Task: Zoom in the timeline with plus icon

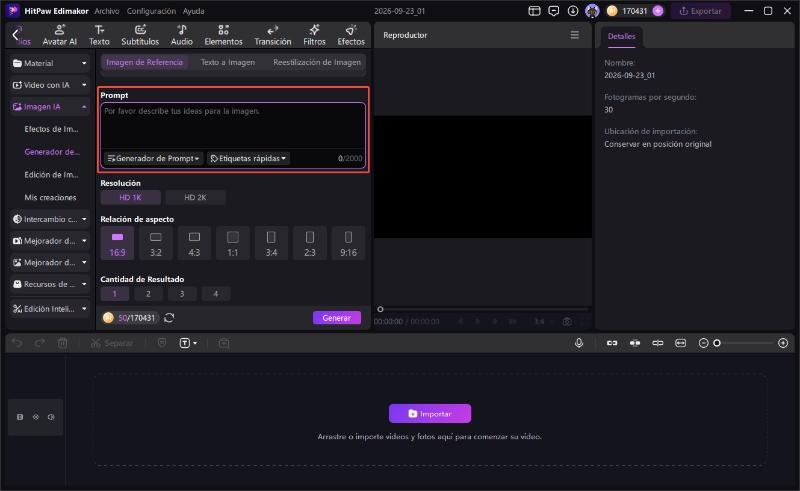Action: click(x=783, y=343)
